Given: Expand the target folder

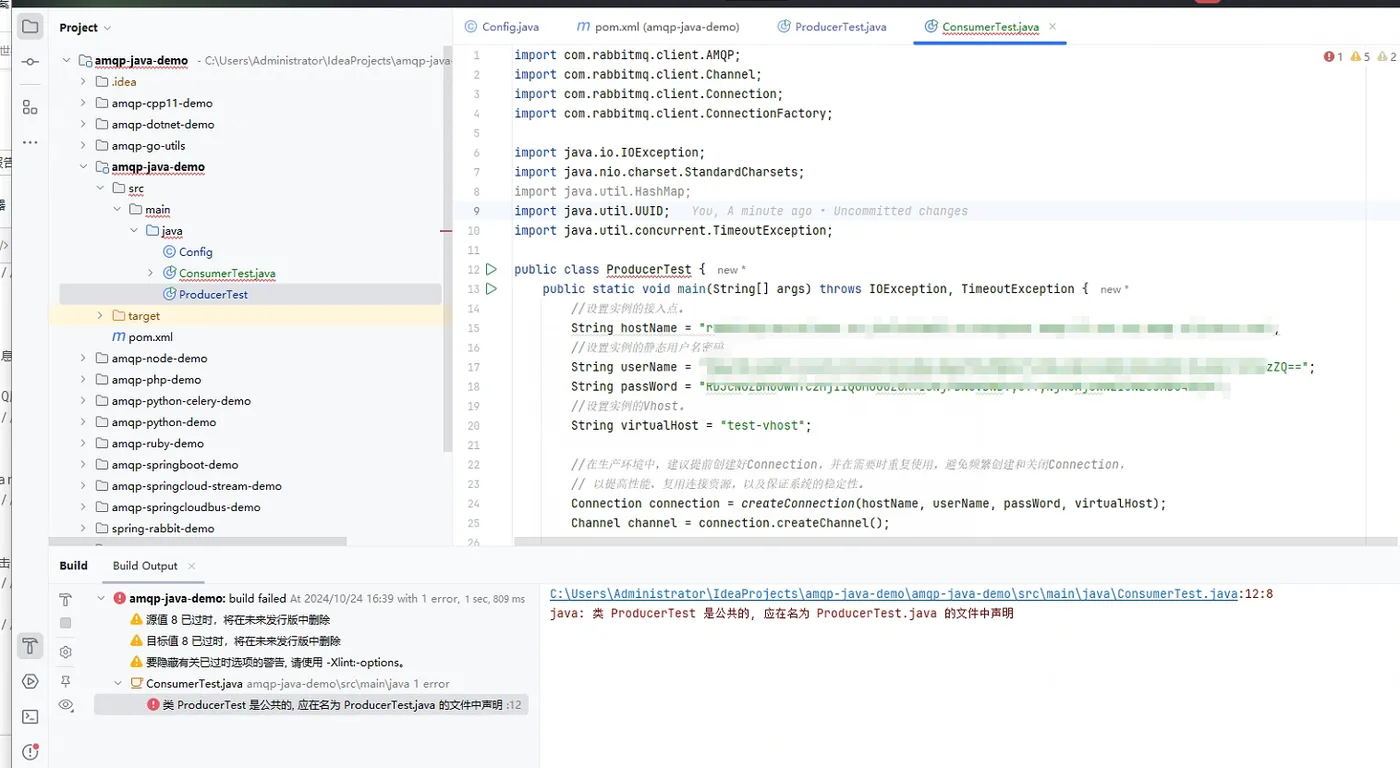Looking at the screenshot, I should [x=100, y=316].
